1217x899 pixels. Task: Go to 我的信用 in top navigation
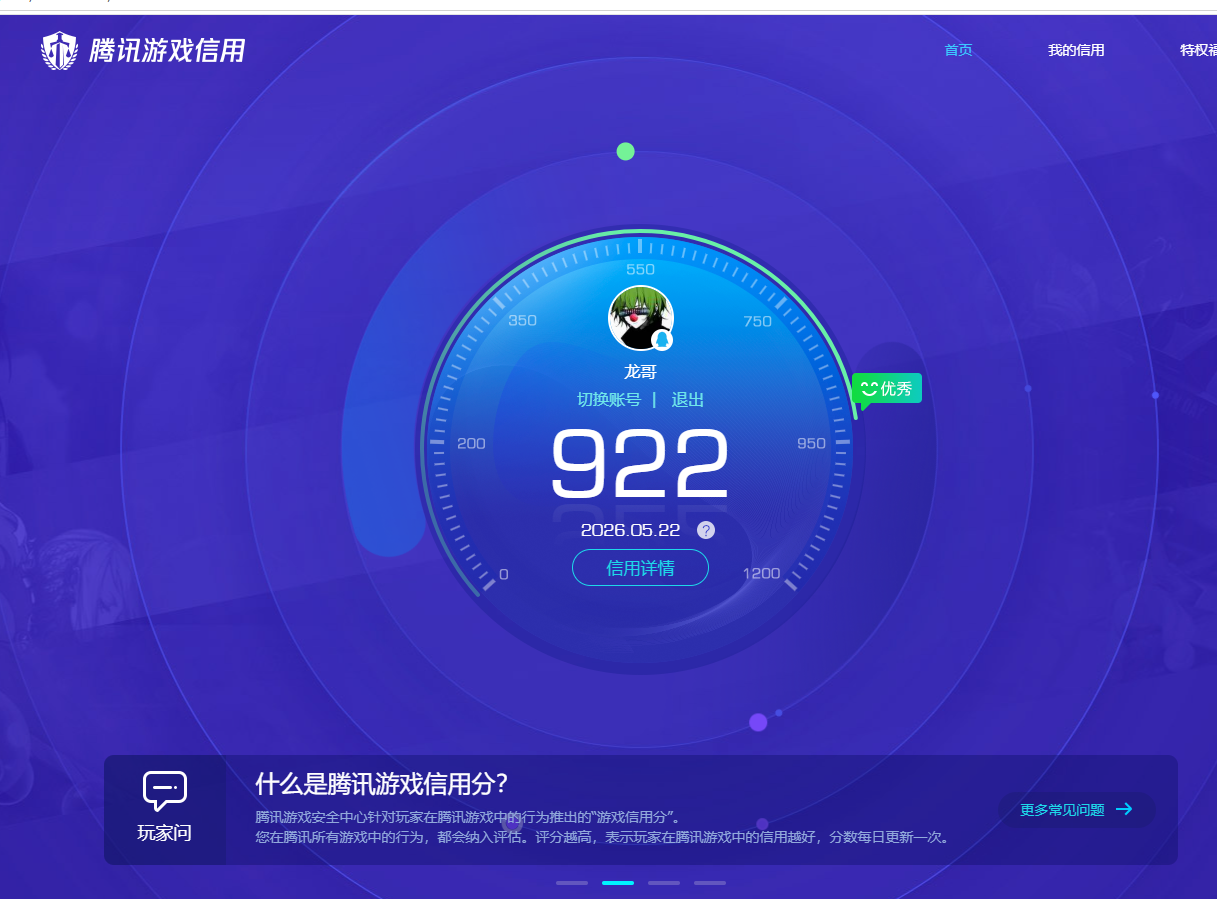1076,50
